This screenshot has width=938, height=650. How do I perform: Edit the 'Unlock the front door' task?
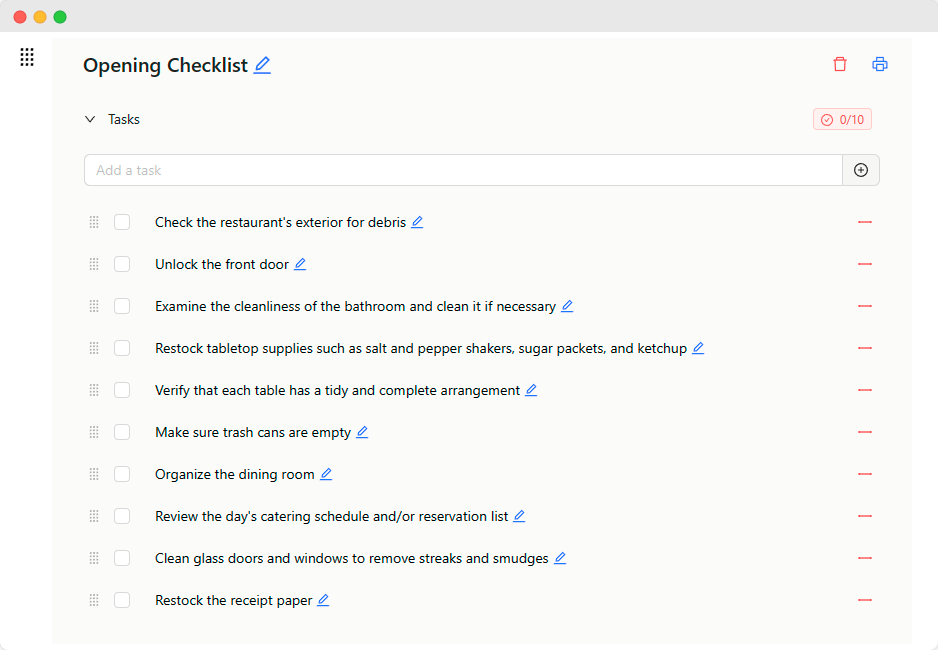[x=300, y=264]
